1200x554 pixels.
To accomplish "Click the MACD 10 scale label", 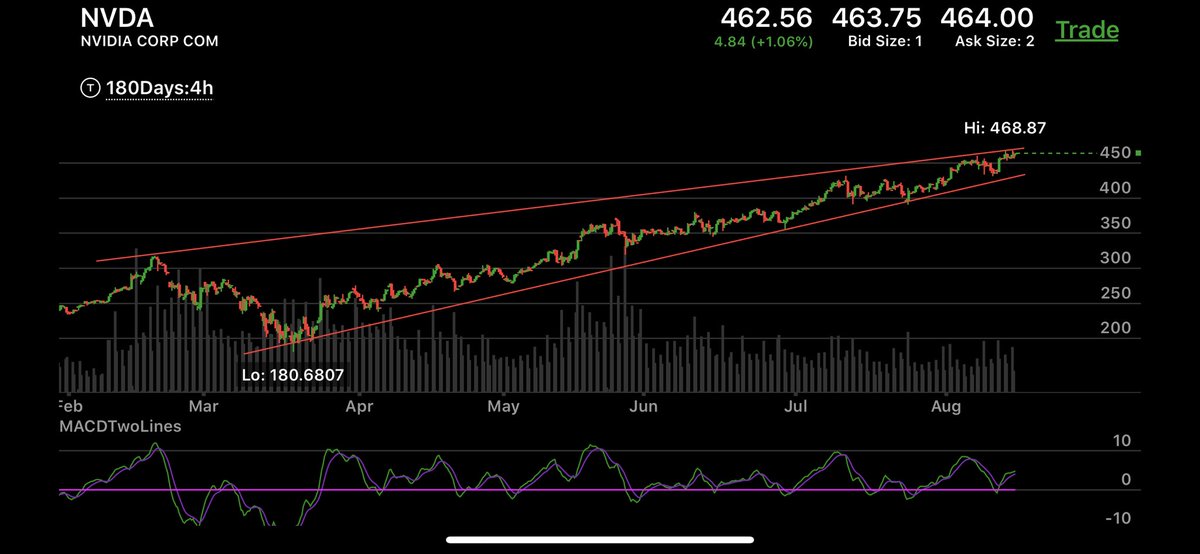I will [x=1124, y=441].
